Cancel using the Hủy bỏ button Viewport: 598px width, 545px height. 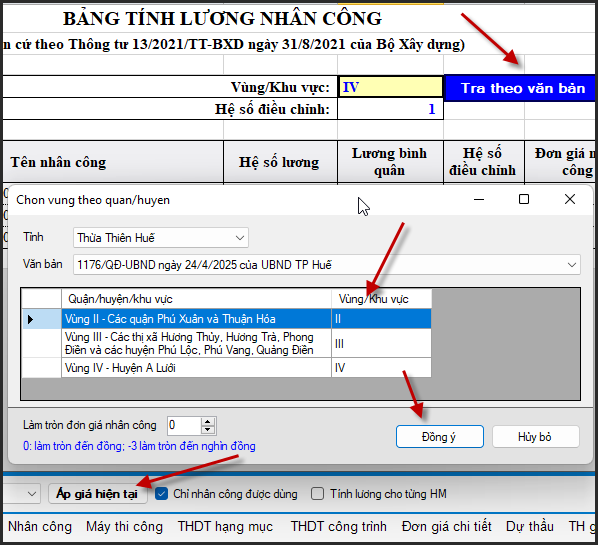(536, 437)
